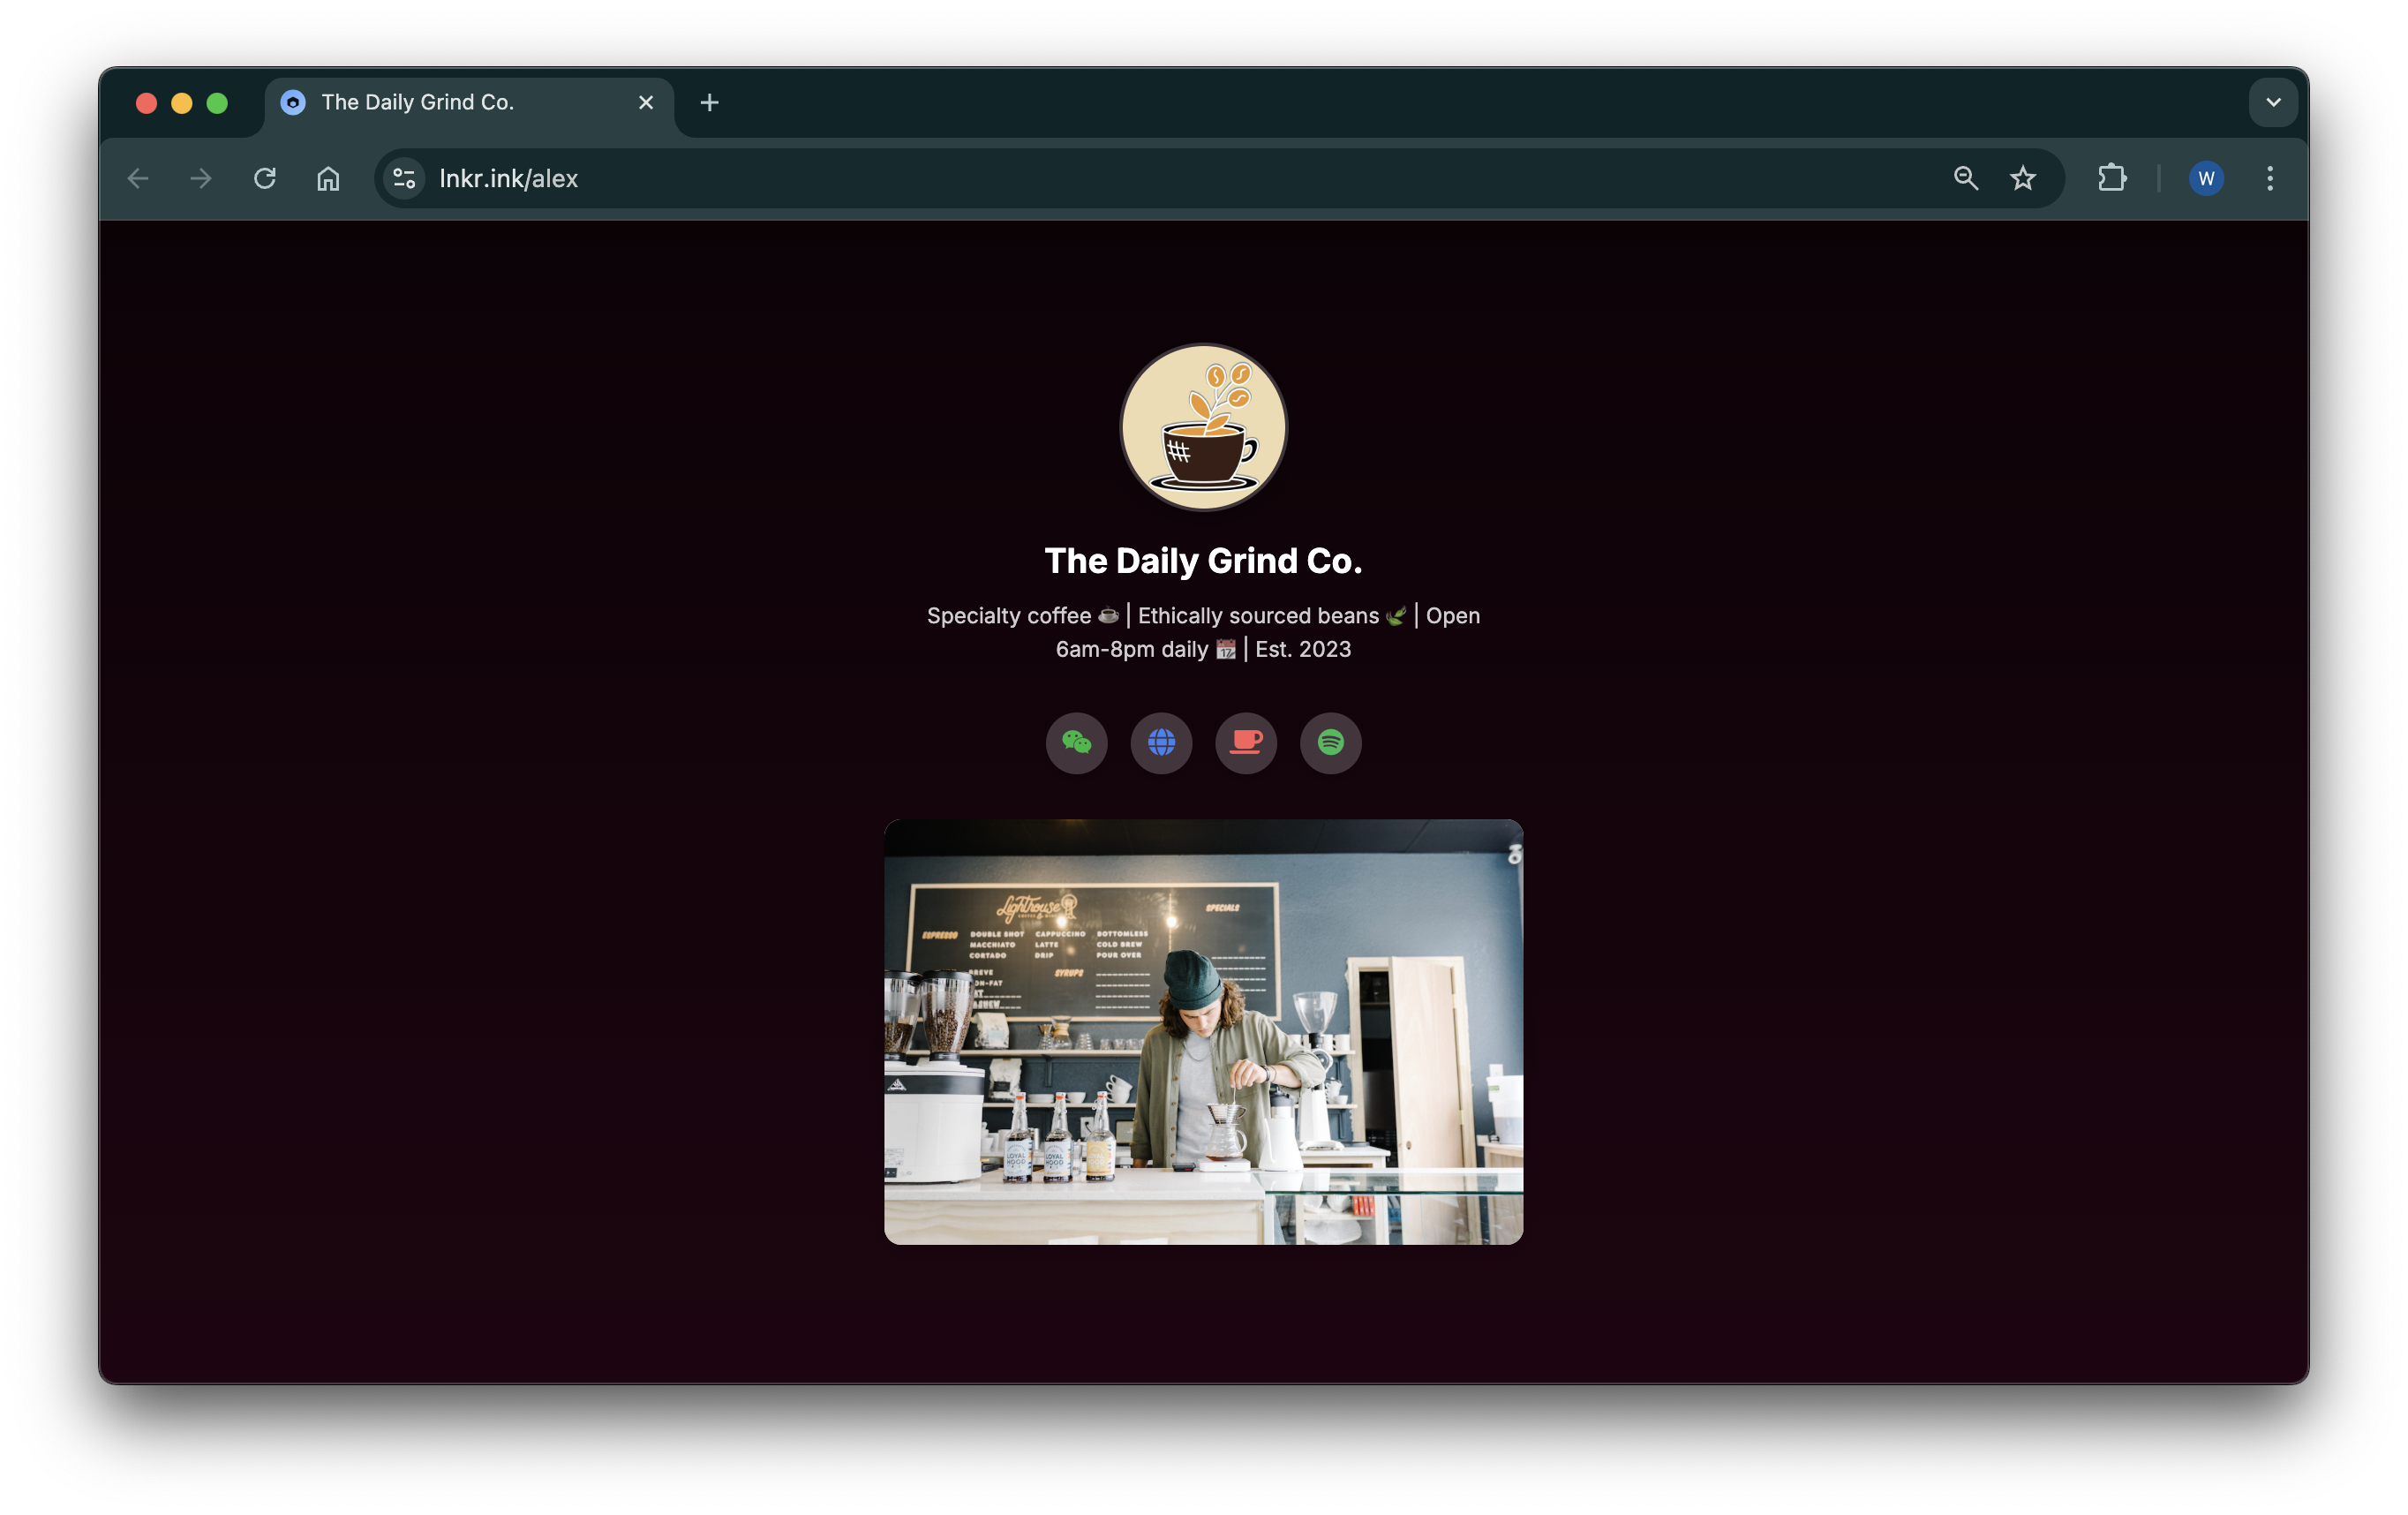Click The Daily Grind Co. coffee logo avatar
The width and height of the screenshot is (2408, 1515).
coord(1203,428)
